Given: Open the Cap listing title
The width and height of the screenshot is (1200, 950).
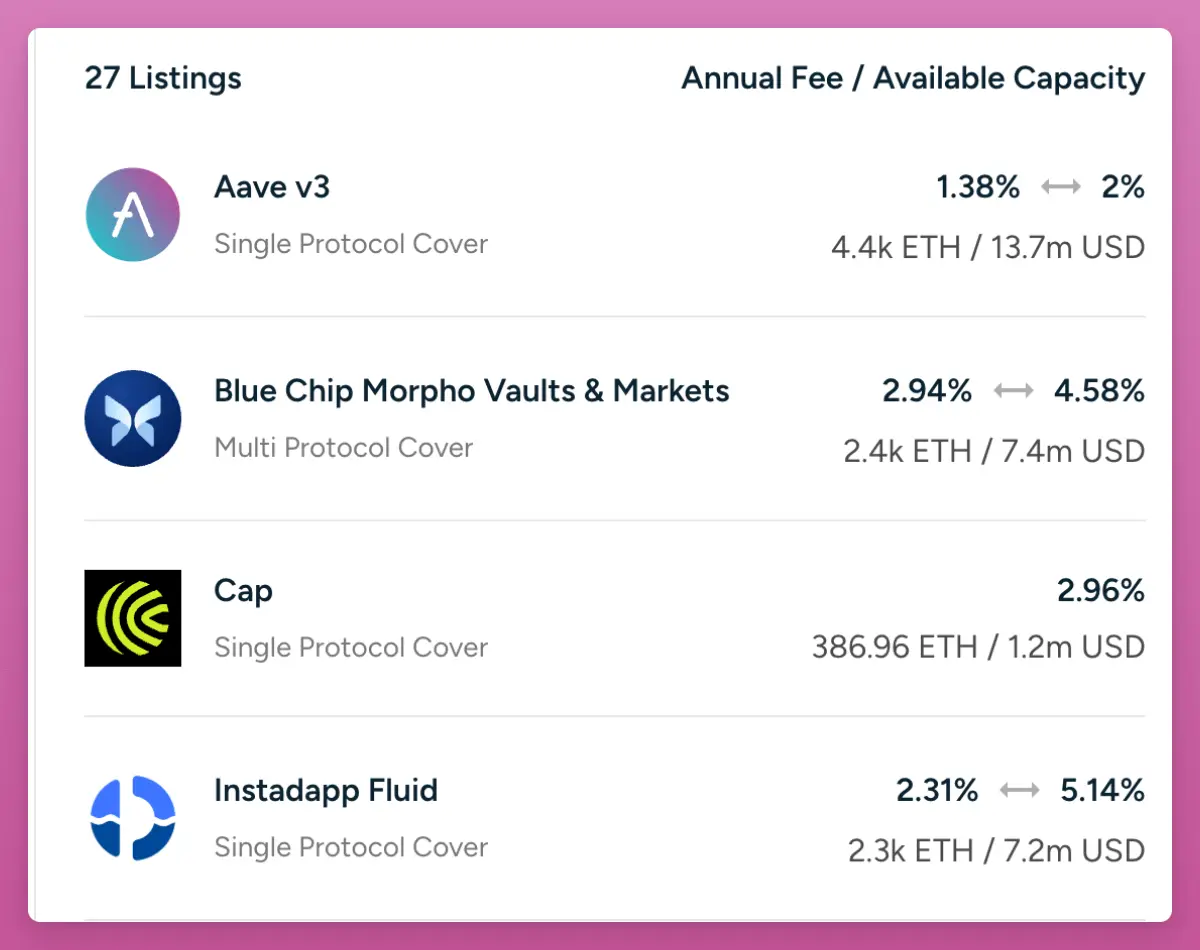Looking at the screenshot, I should tap(243, 590).
